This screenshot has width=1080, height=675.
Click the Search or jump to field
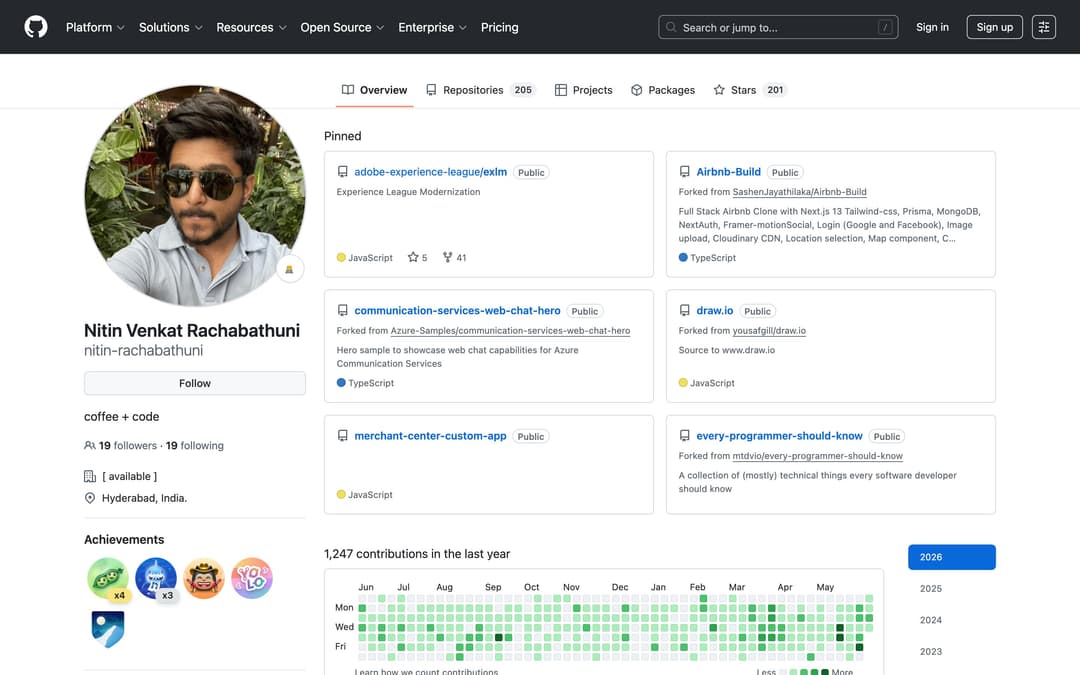click(778, 27)
